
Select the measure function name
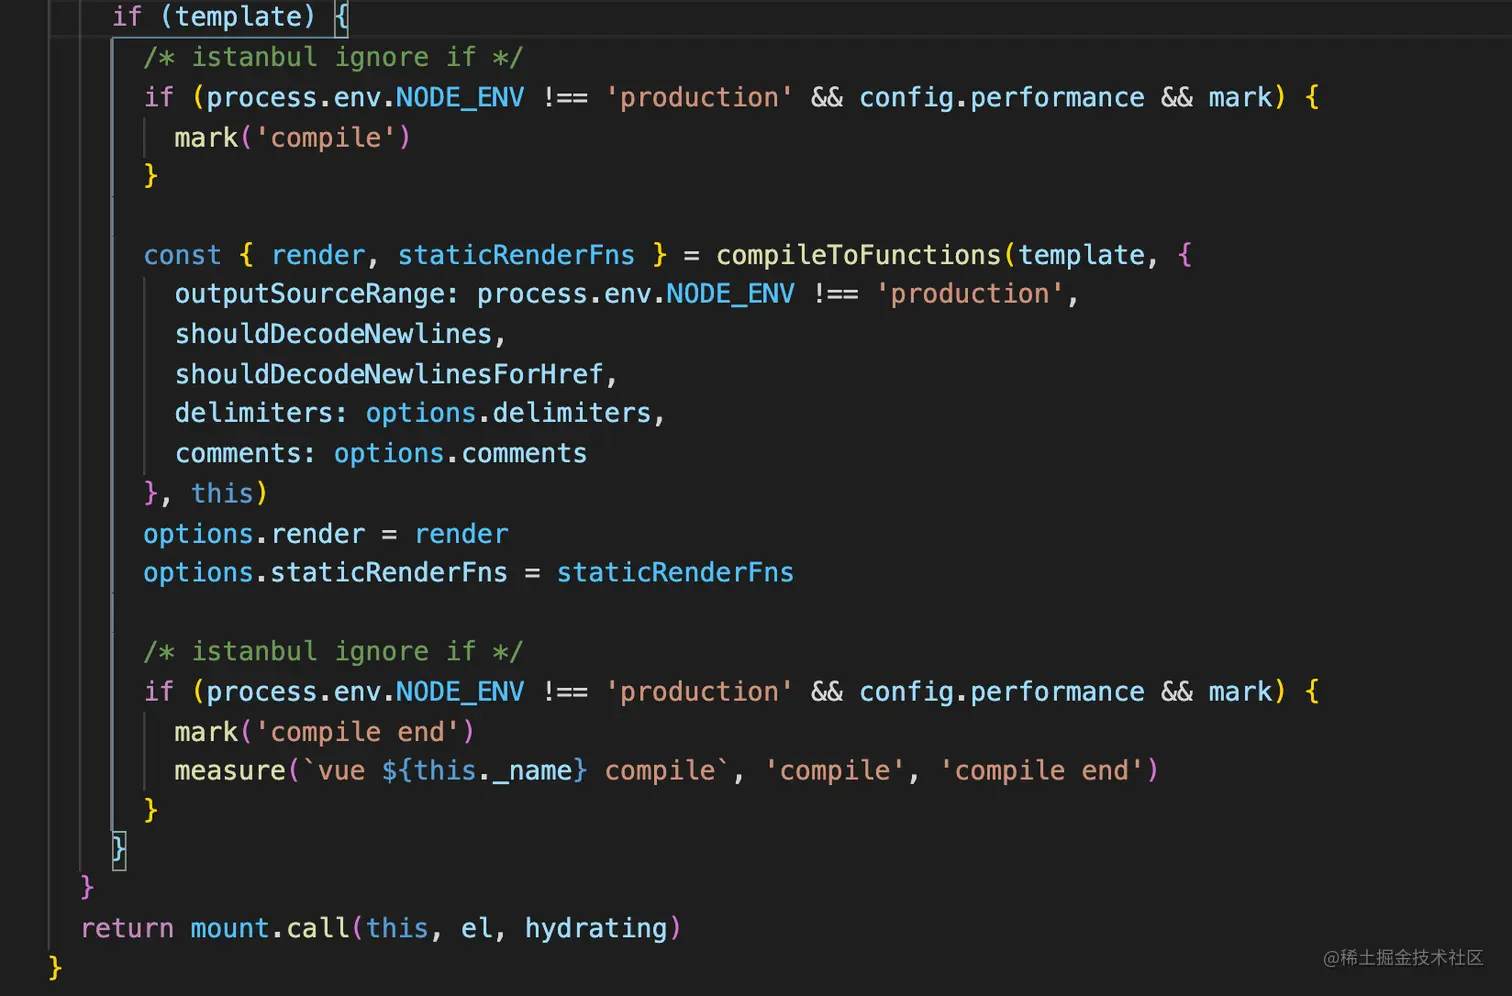[x=230, y=771]
